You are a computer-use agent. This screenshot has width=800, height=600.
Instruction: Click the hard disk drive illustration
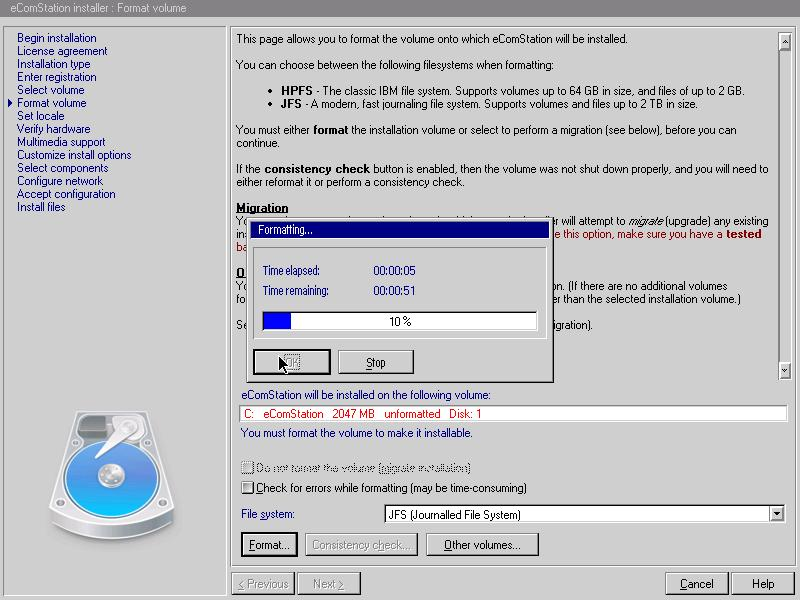click(x=112, y=475)
